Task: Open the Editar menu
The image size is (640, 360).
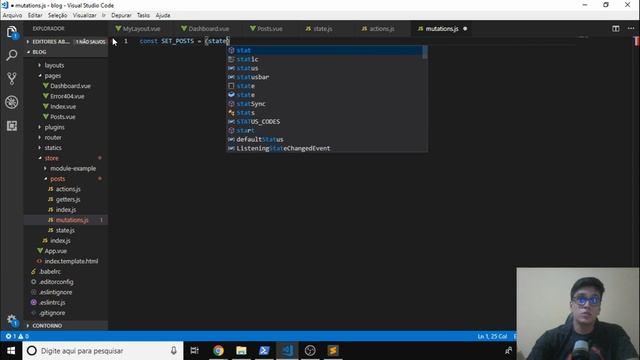Action: pyautogui.click(x=35, y=15)
